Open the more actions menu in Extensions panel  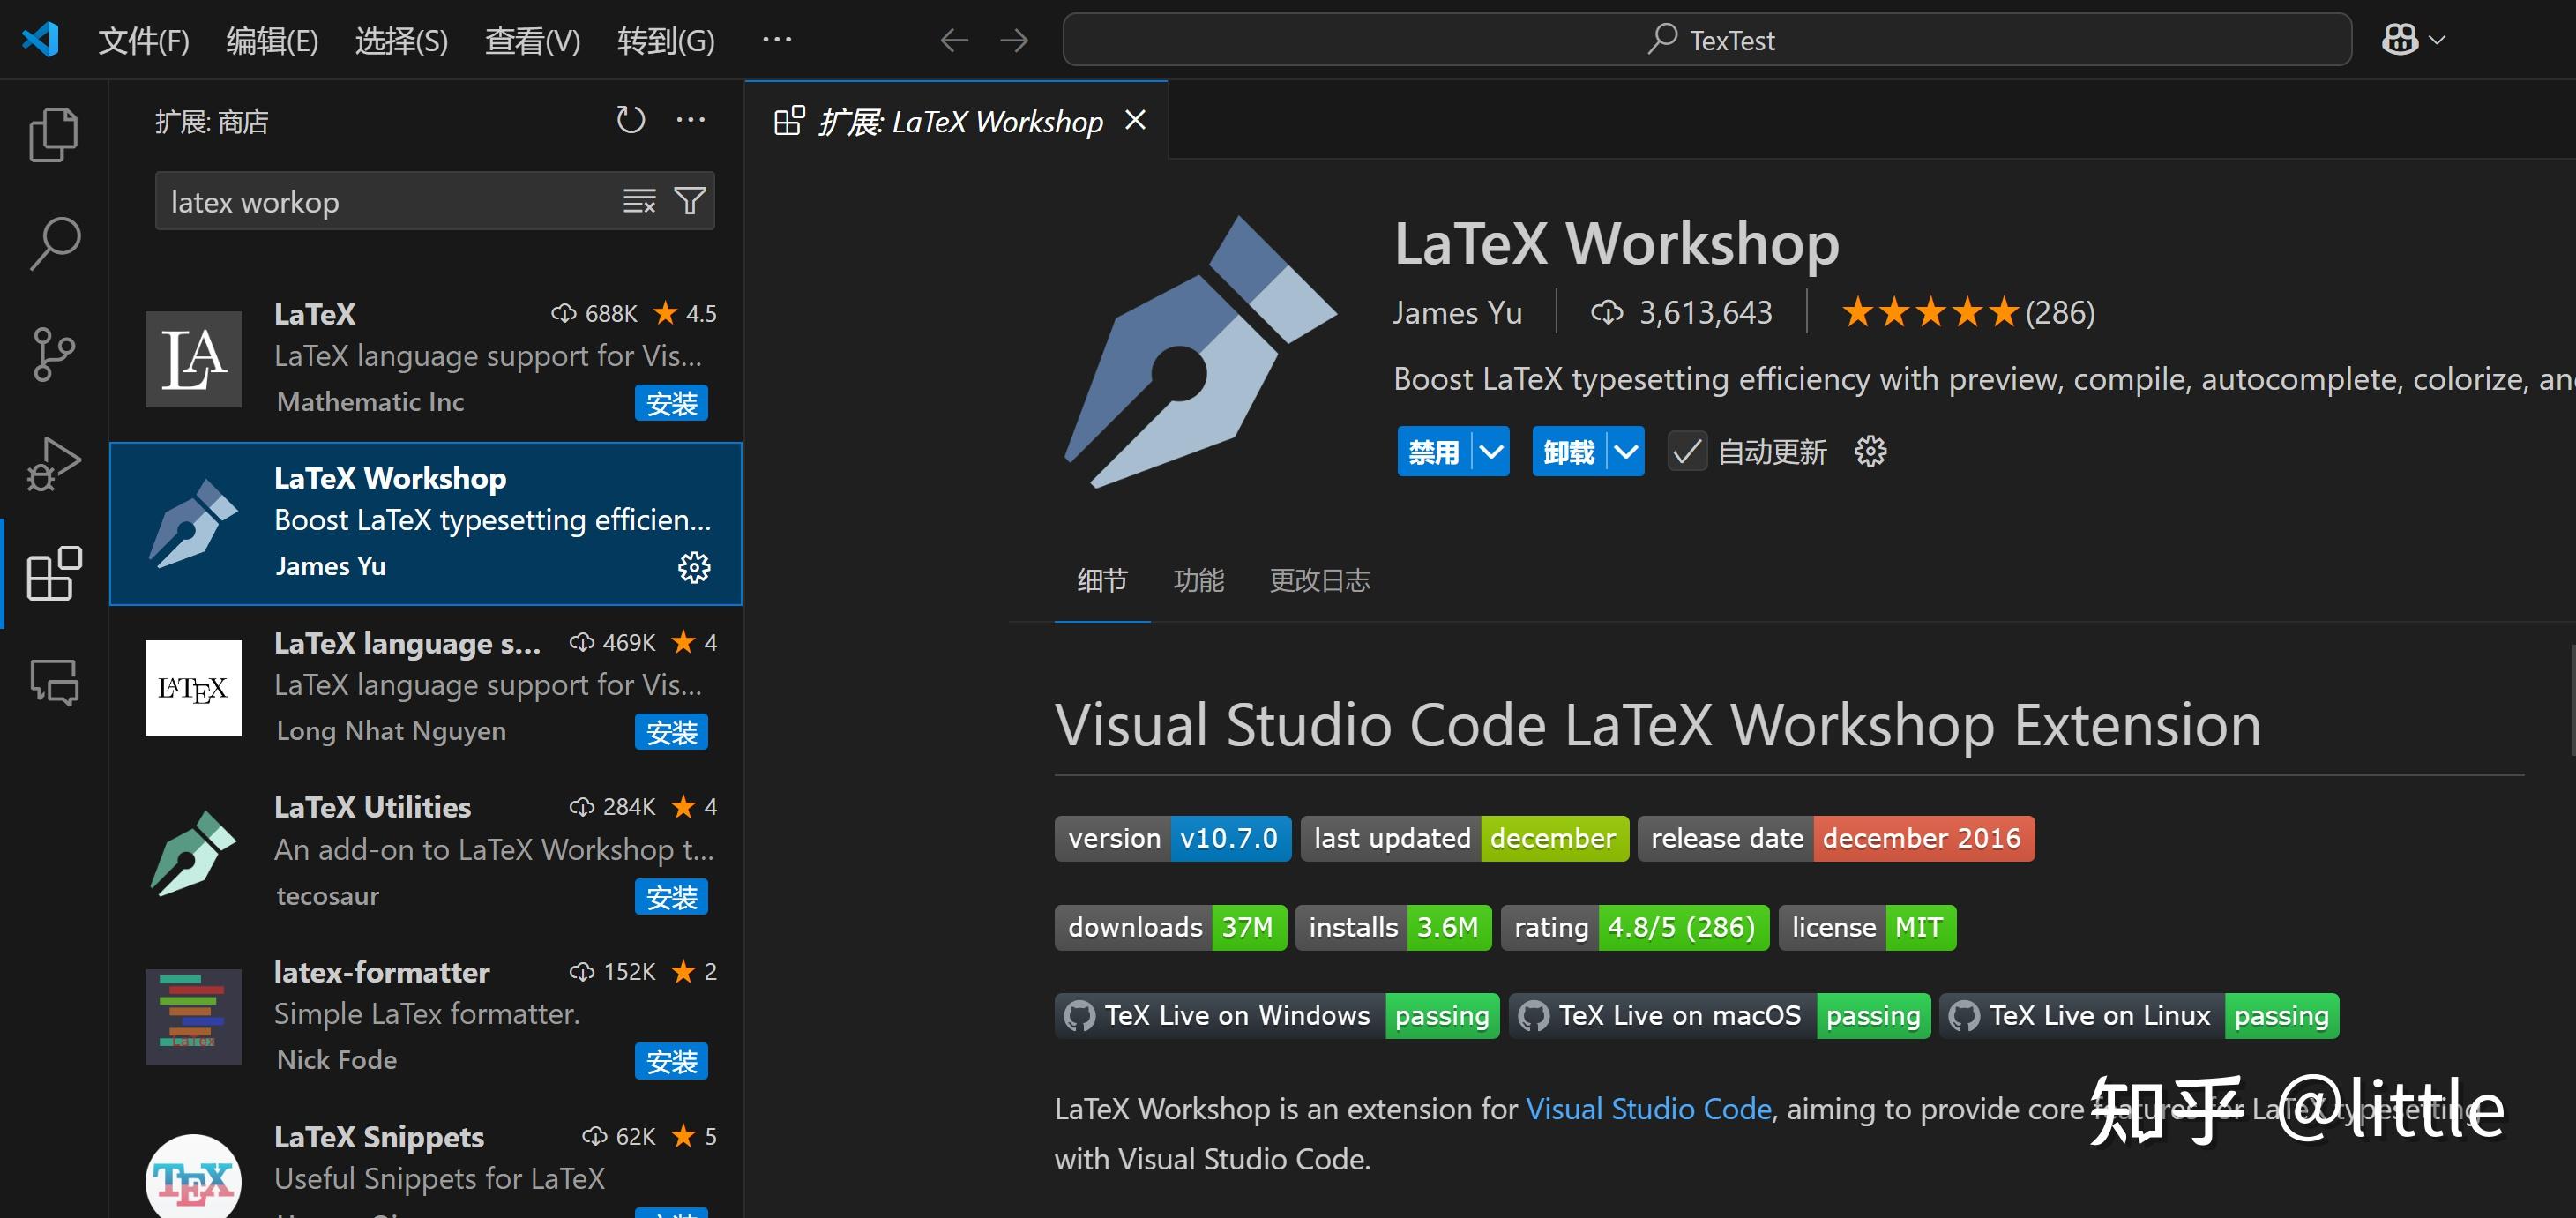pos(691,119)
